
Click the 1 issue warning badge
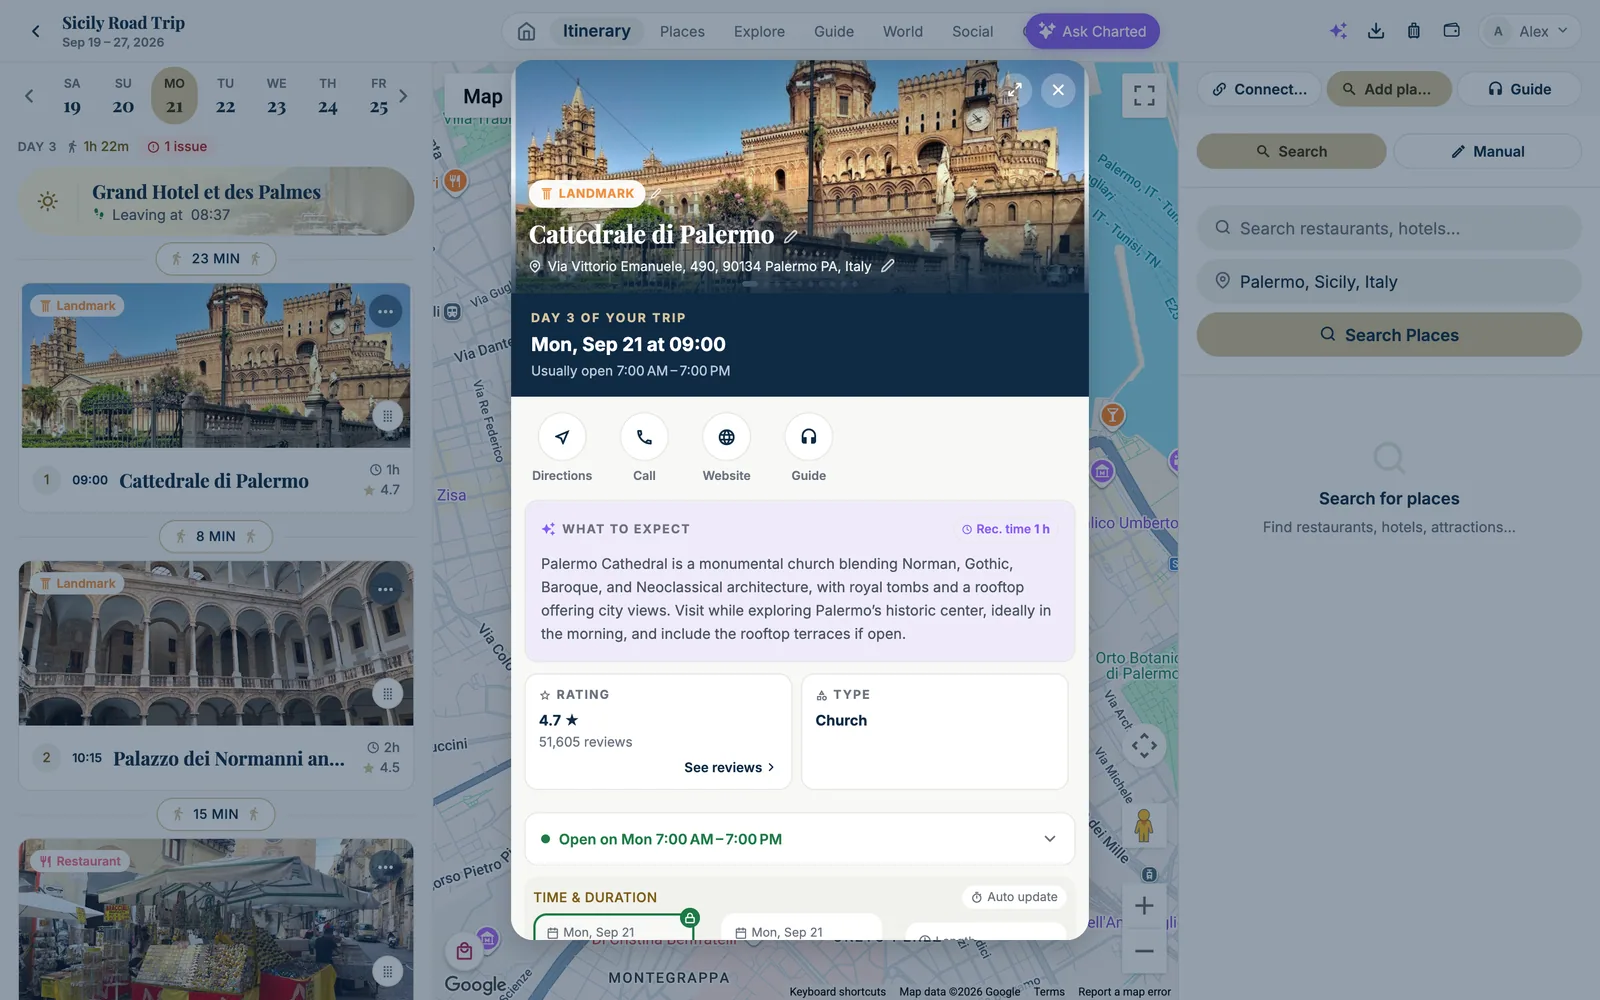pyautogui.click(x=177, y=147)
